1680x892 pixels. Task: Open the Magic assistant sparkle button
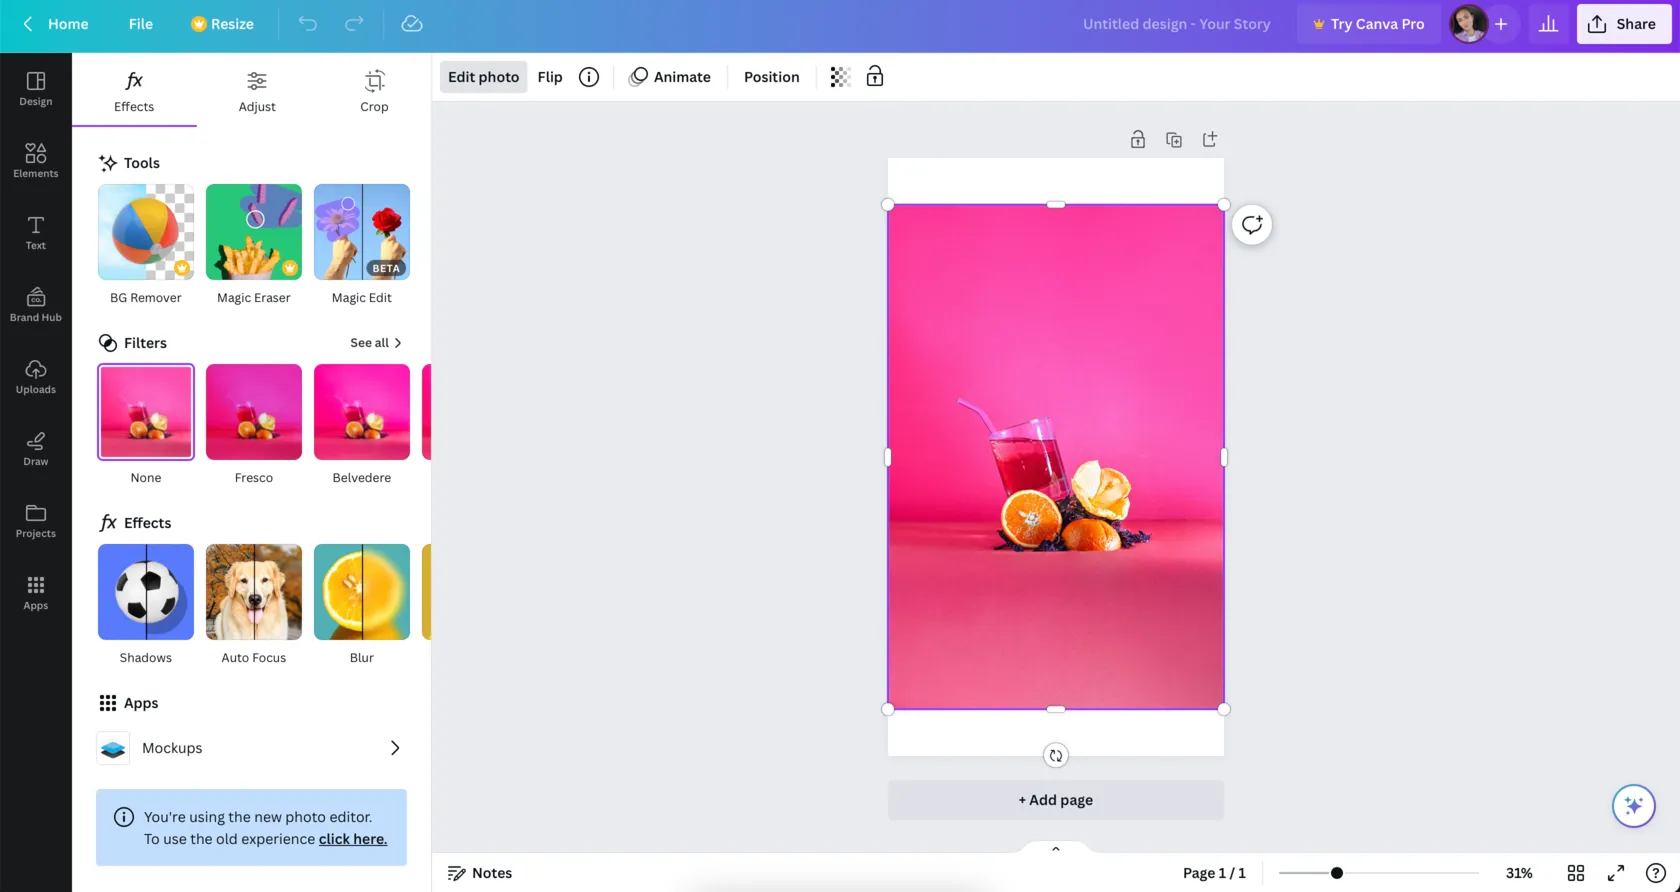(1633, 806)
